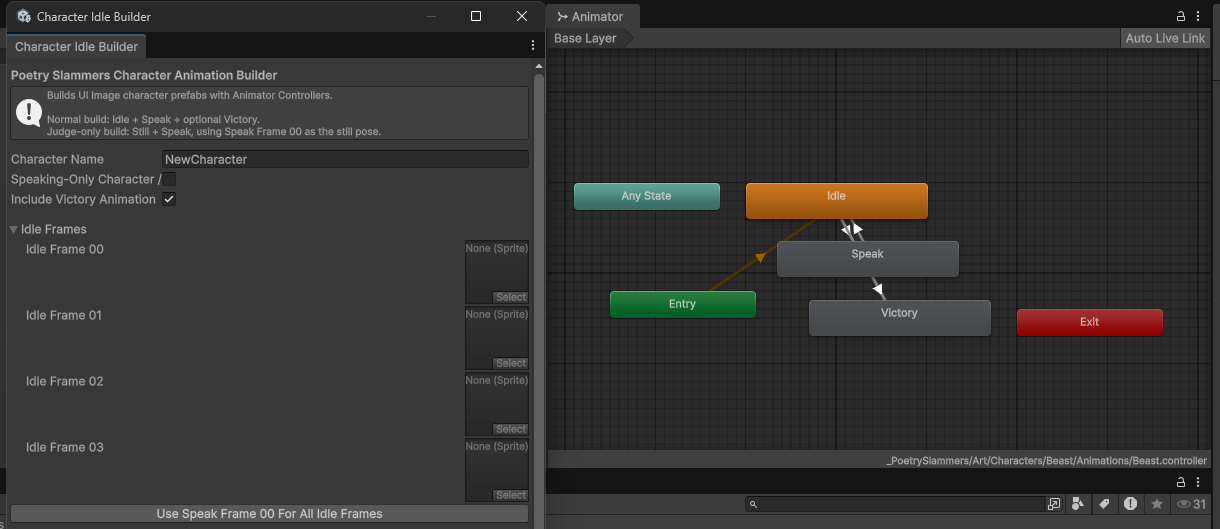
Task: Select the orange Idle state node
Action: pyautogui.click(x=836, y=200)
